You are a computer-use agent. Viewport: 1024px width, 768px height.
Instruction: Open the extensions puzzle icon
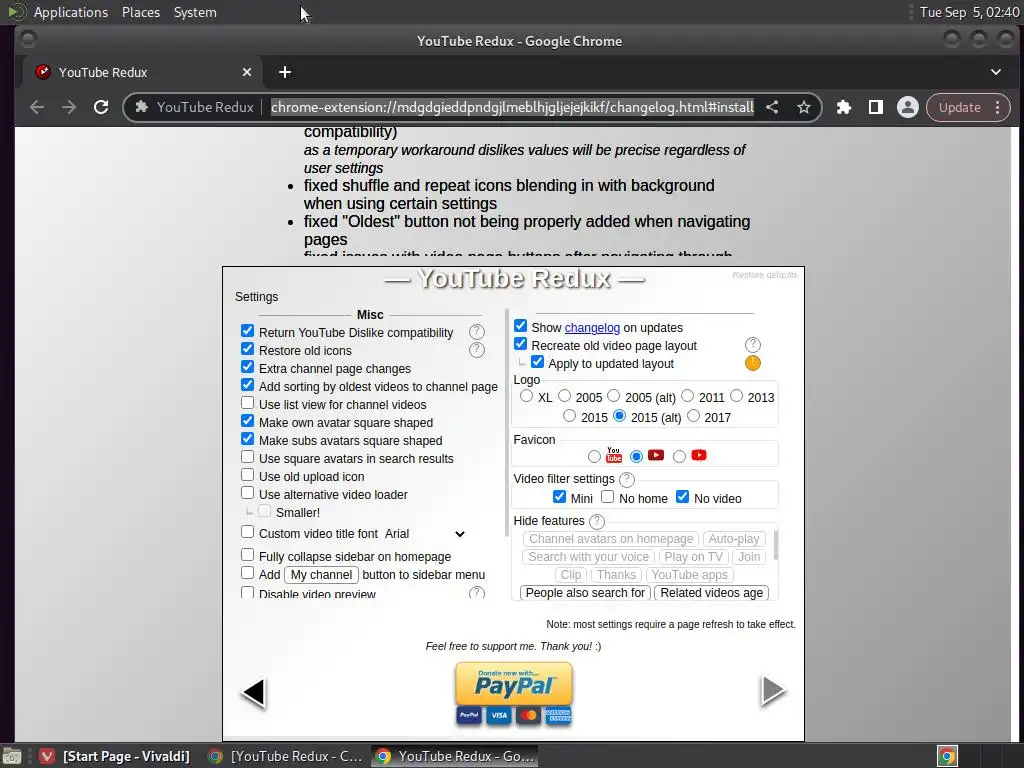click(x=844, y=107)
